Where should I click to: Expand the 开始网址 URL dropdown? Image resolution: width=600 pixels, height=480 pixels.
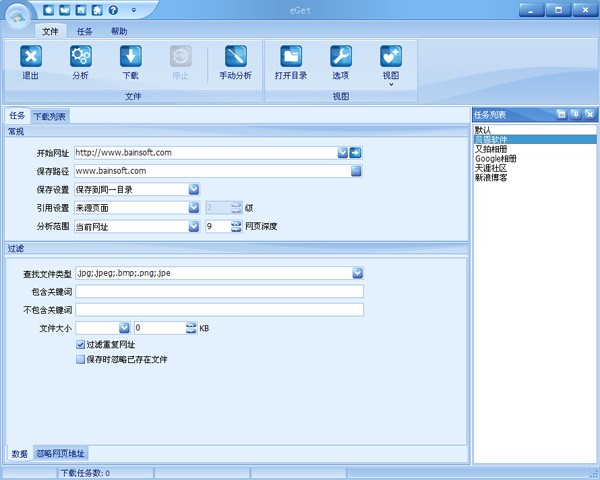pos(343,153)
